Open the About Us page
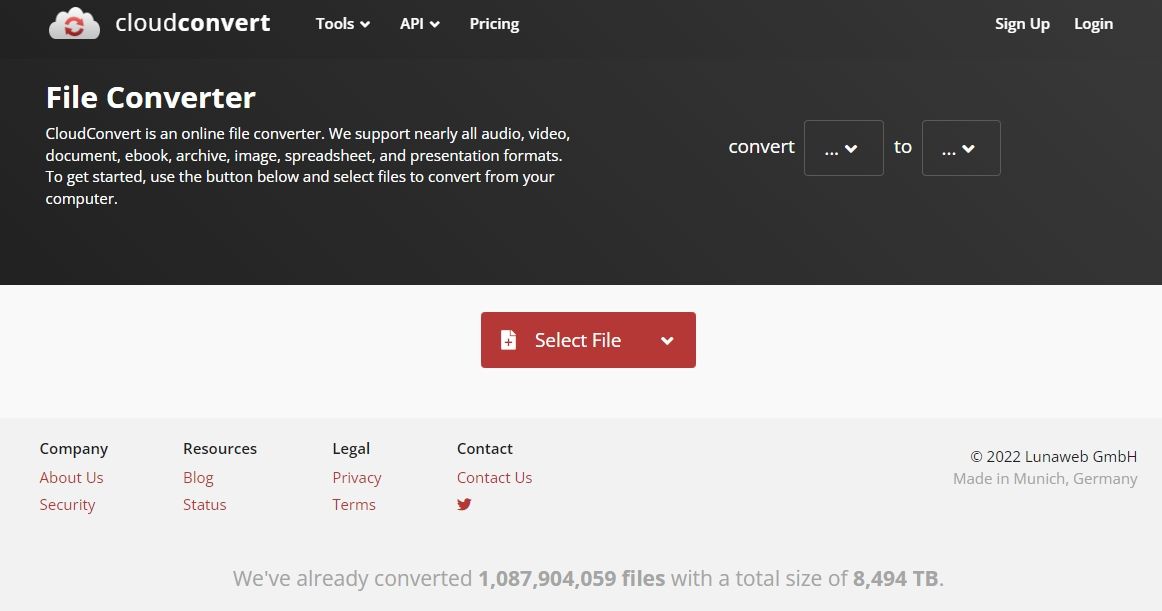The height and width of the screenshot is (611, 1162). coord(71,478)
